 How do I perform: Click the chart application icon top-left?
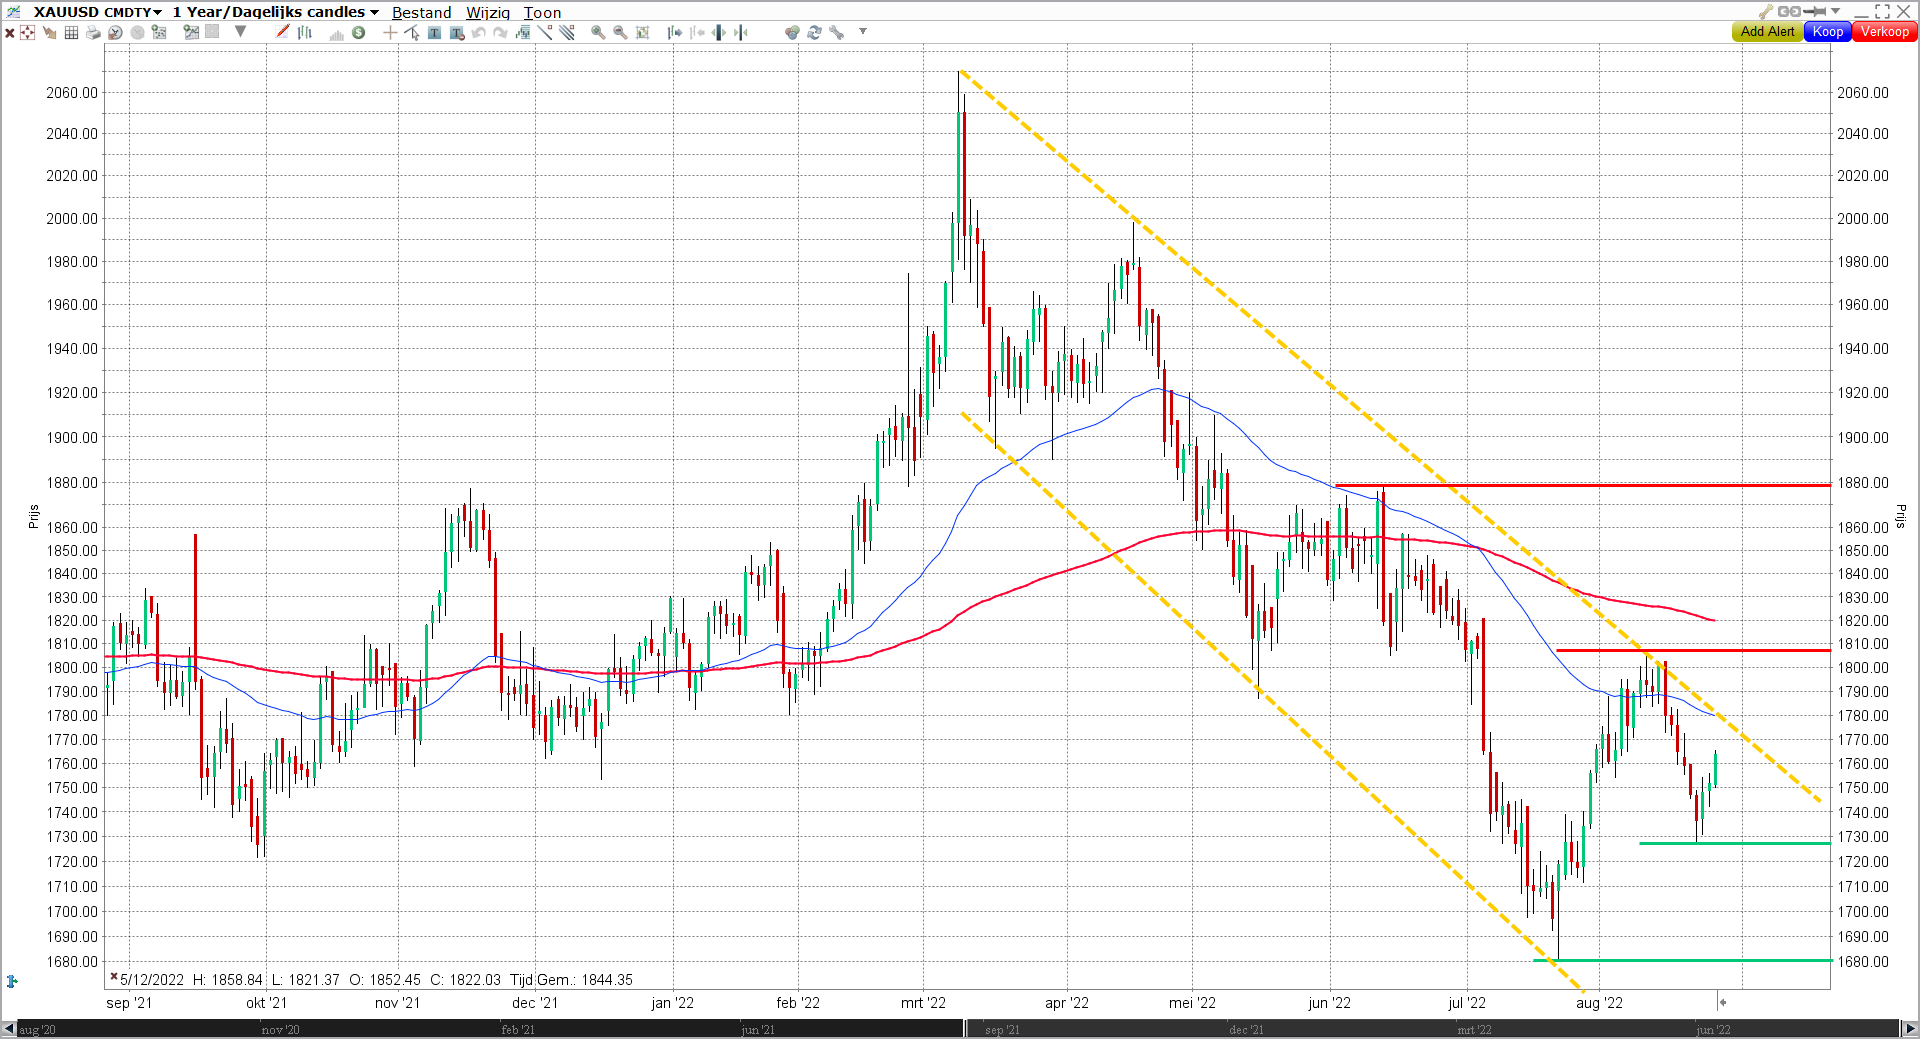[13, 11]
